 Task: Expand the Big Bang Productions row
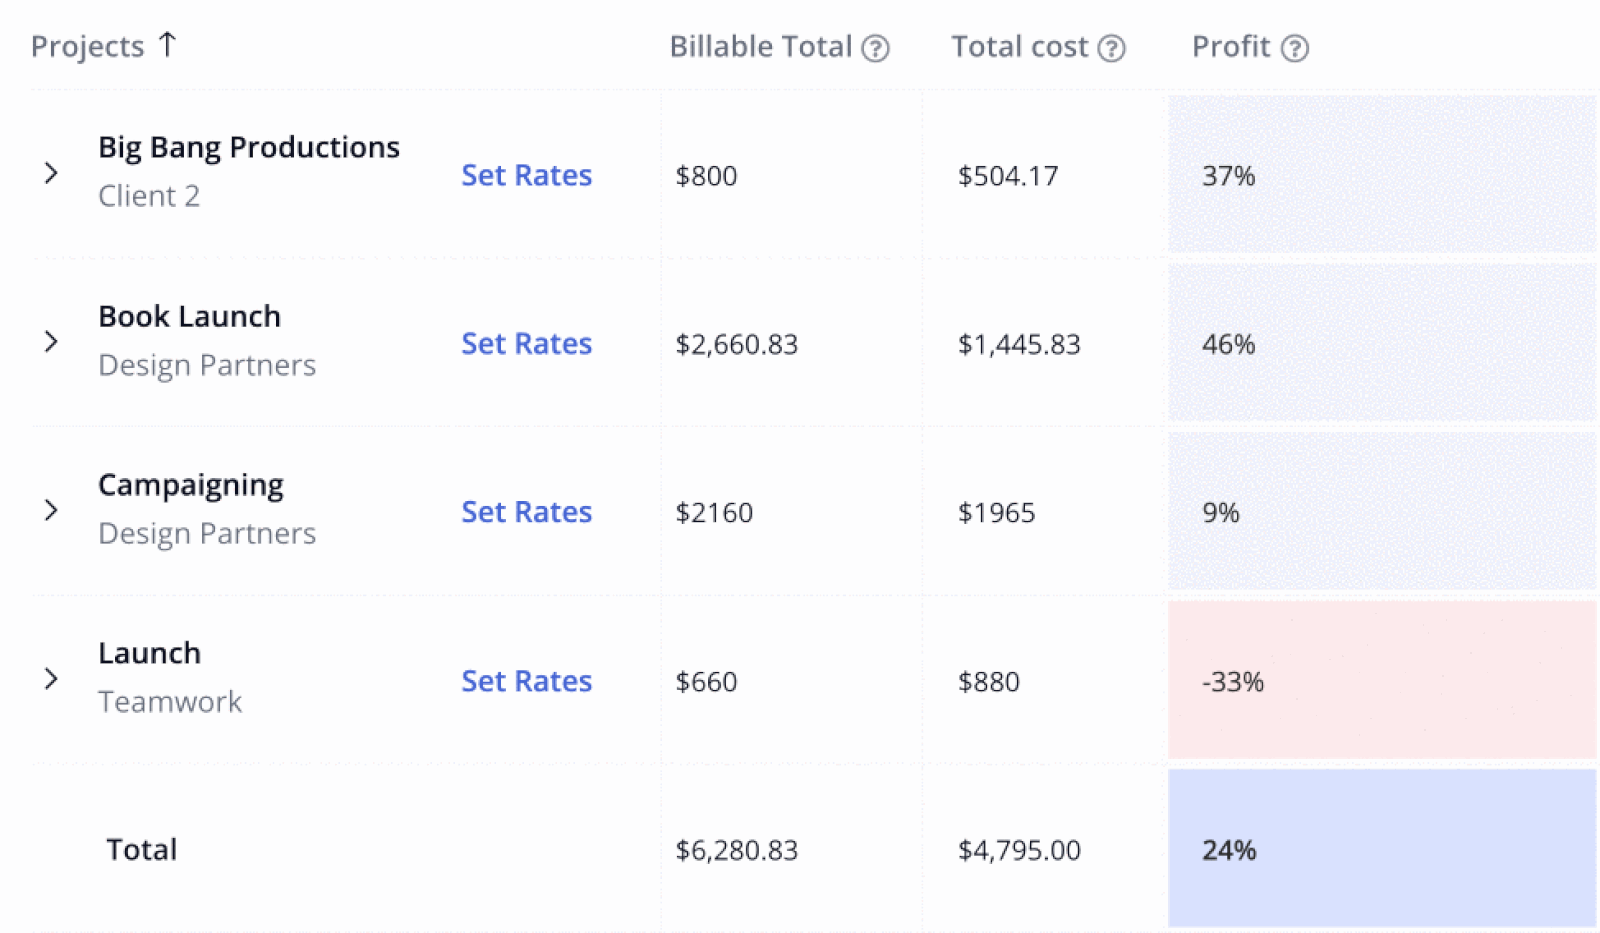pyautogui.click(x=52, y=172)
